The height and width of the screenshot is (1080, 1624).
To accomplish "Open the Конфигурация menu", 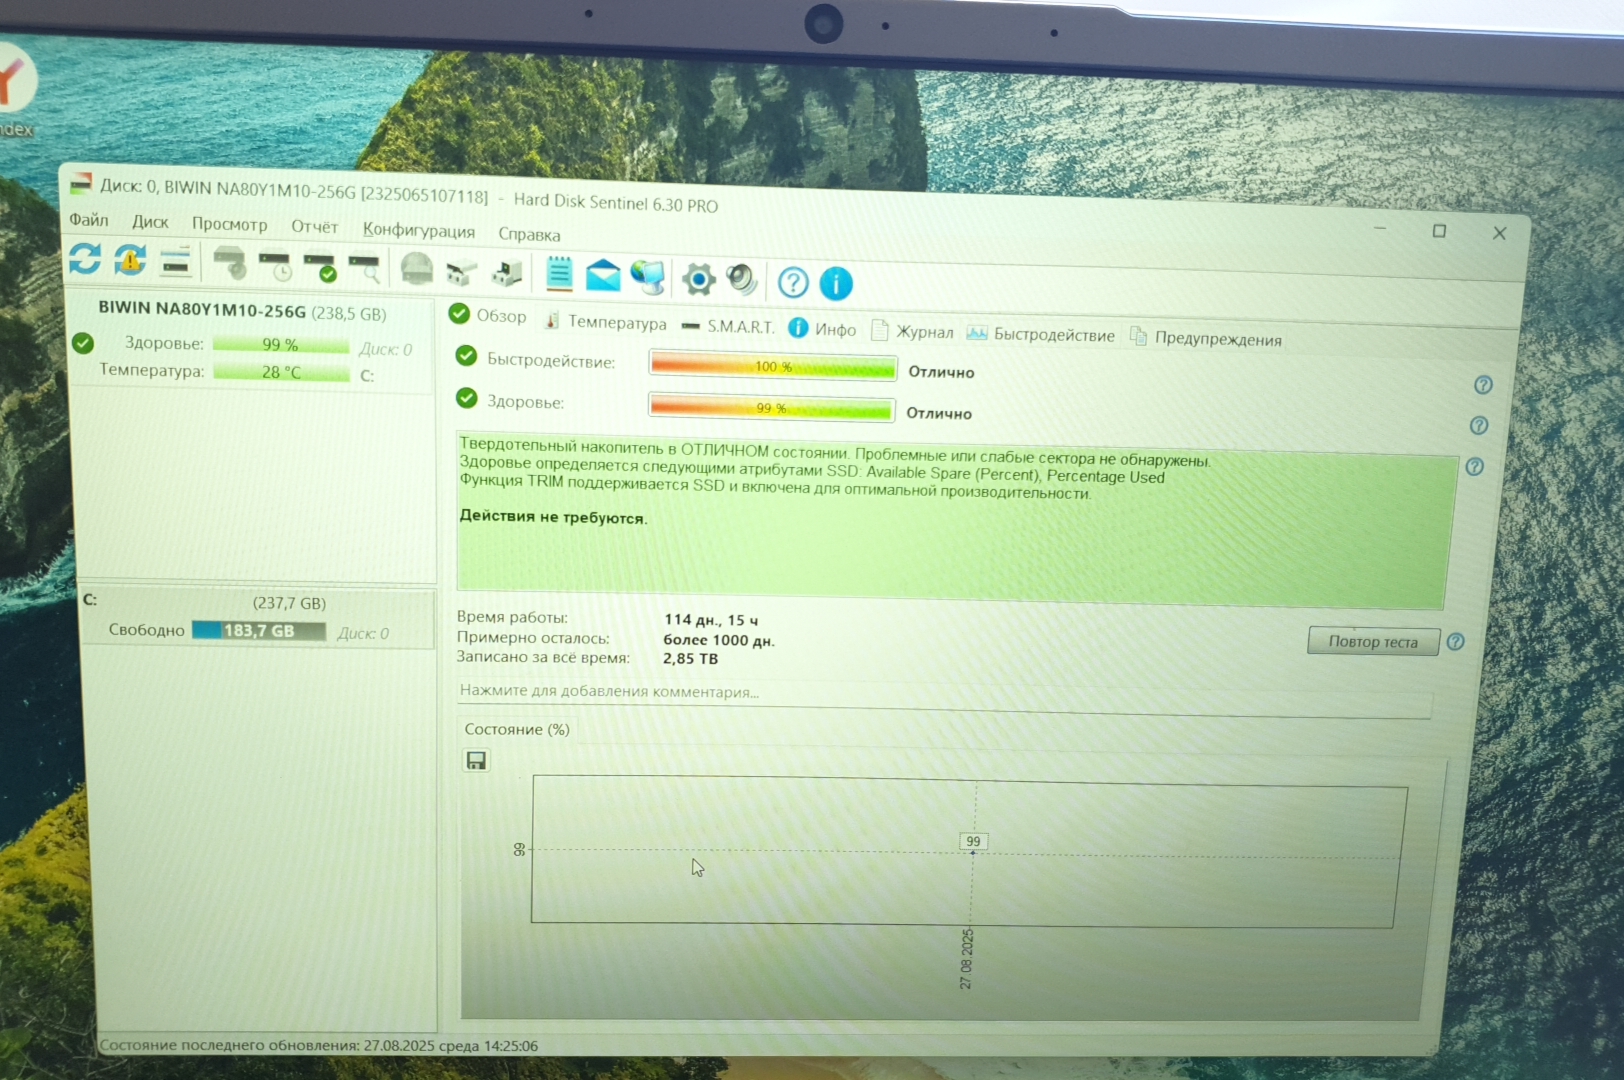I will [418, 230].
